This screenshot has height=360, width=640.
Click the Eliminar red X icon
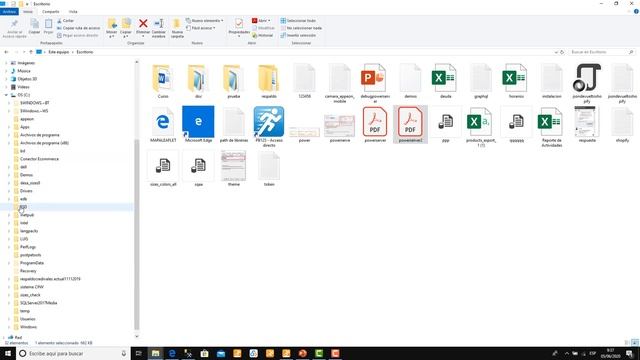[x=143, y=23]
